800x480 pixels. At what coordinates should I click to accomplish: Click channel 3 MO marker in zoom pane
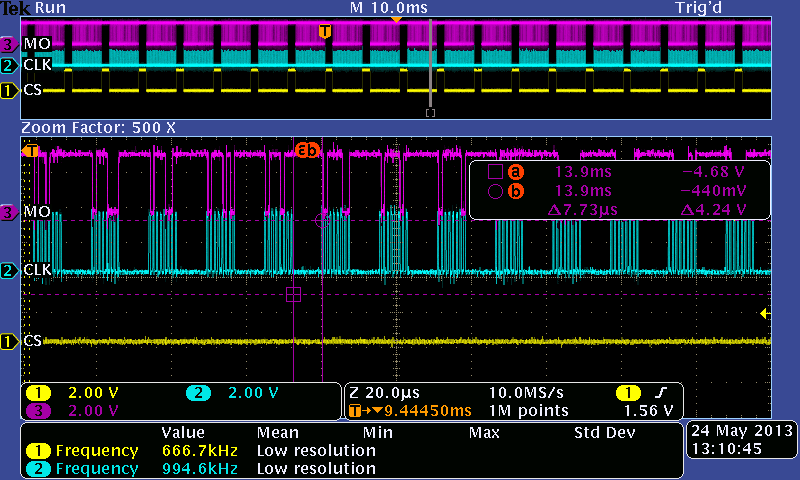pyautogui.click(x=8, y=212)
